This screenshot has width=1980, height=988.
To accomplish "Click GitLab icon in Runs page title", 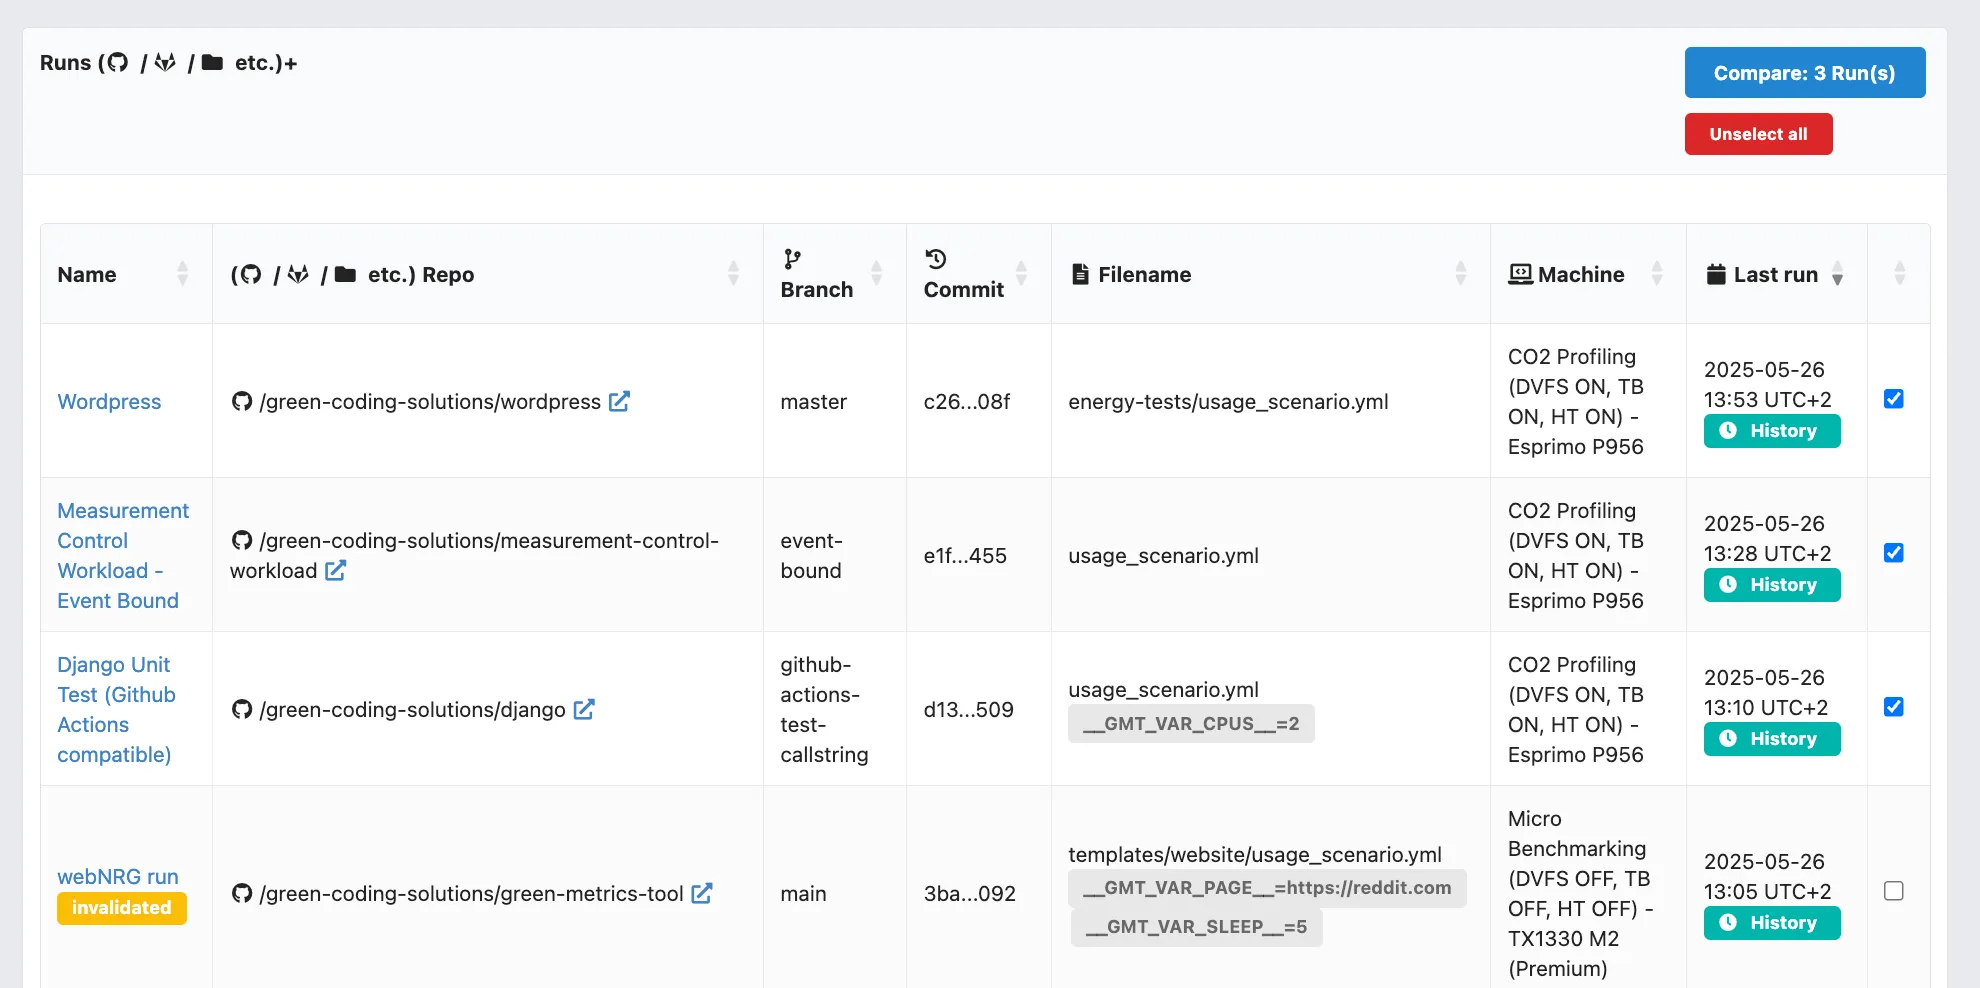I will [x=165, y=62].
